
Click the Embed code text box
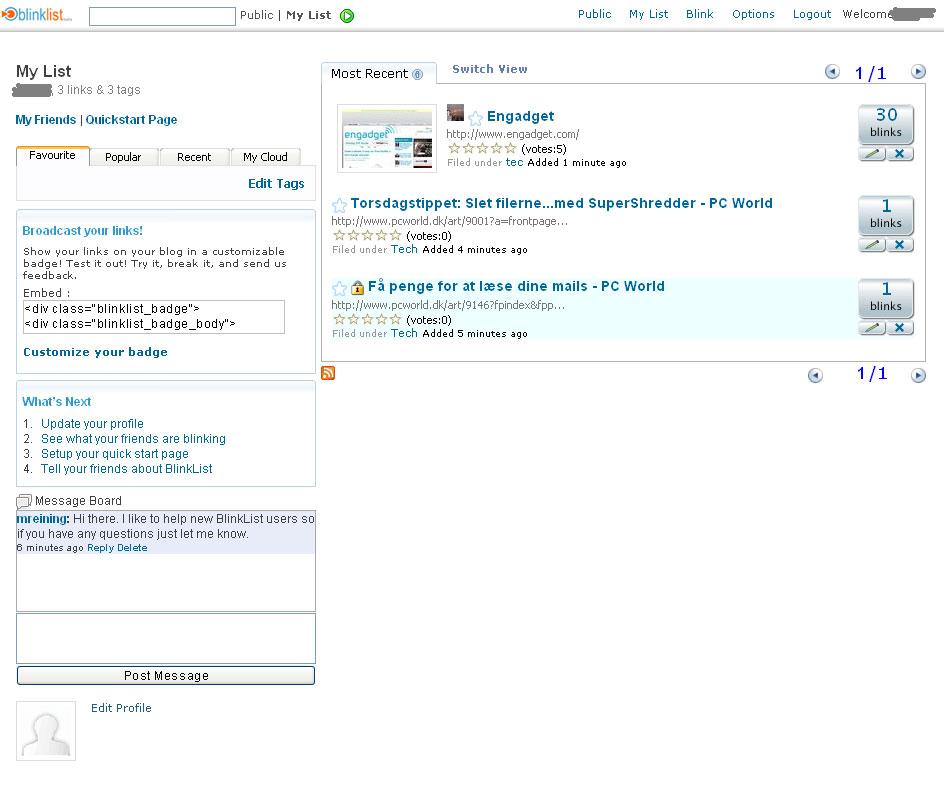pyautogui.click(x=154, y=317)
